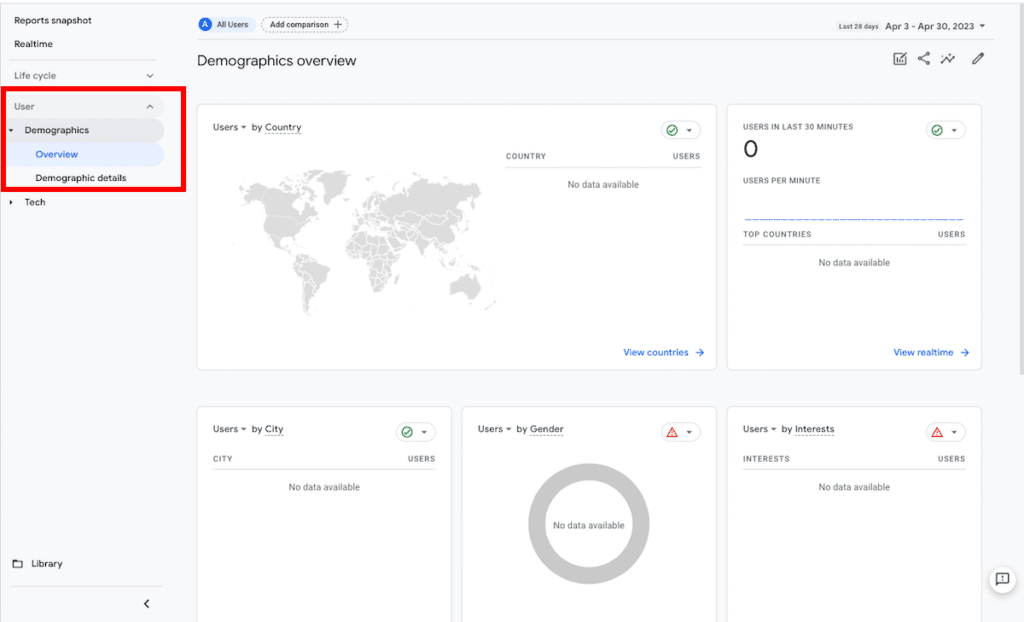This screenshot has height=622, width=1024.
Task: Collapse sidebar using the left chevron
Action: [146, 604]
